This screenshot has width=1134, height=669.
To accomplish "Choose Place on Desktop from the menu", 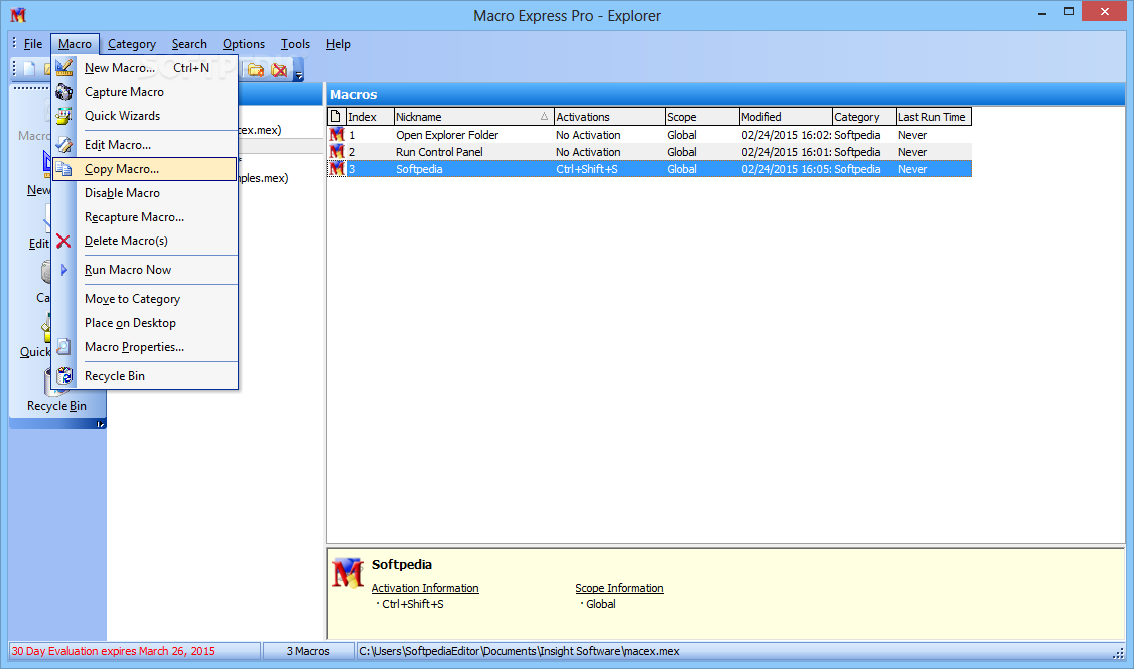I will 145,323.
